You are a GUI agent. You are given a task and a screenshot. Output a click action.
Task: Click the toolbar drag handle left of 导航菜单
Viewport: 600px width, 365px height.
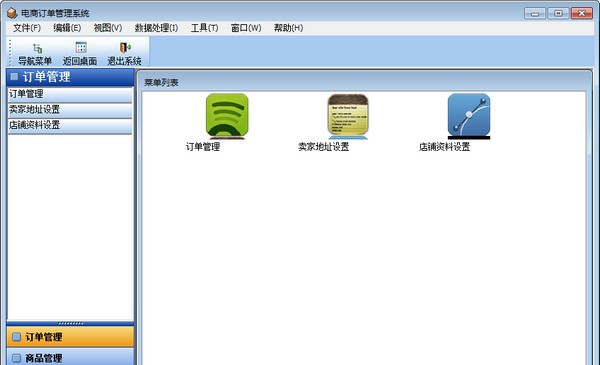[x=10, y=52]
